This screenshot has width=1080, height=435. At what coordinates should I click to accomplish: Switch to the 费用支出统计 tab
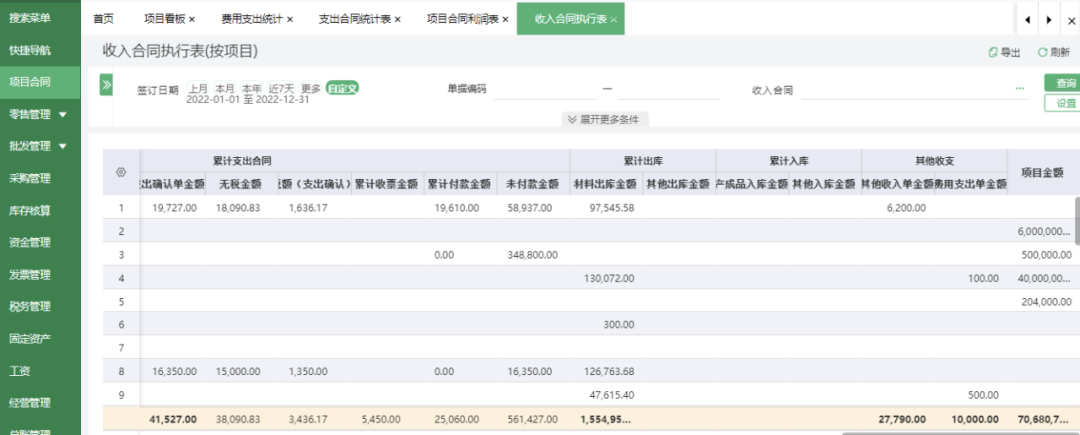(x=252, y=19)
